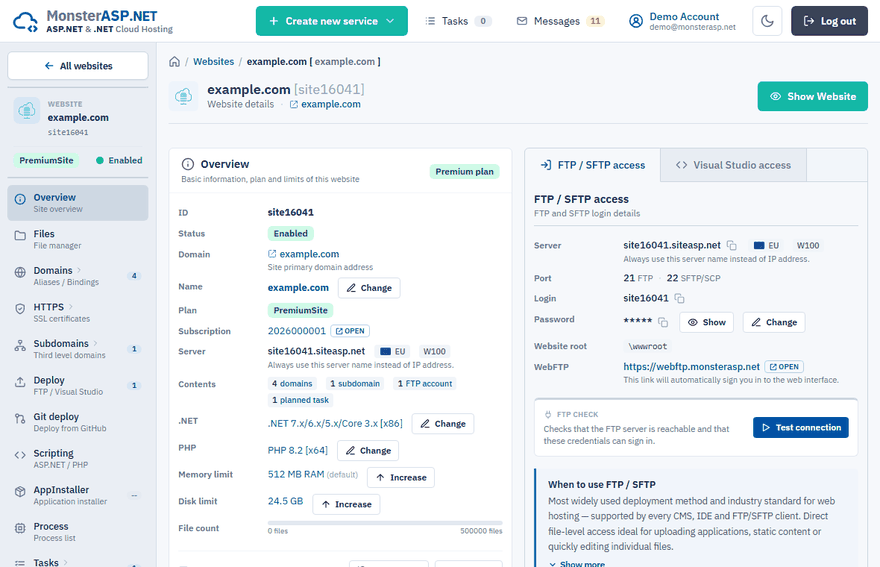Open the HTTPS SSL certificates section
This screenshot has height=567, width=880.
click(78, 312)
